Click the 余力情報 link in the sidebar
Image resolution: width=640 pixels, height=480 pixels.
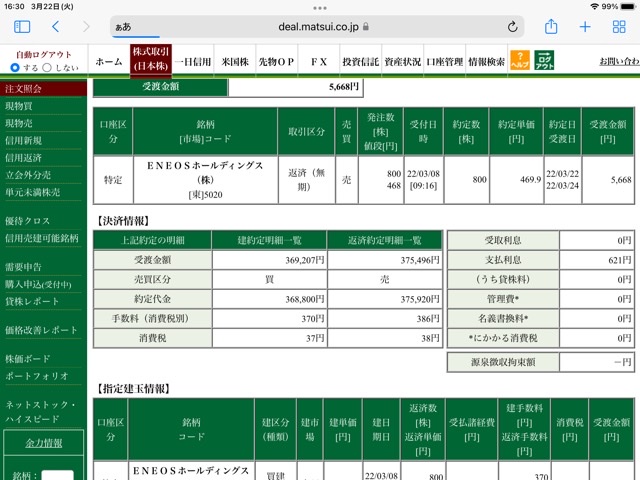pyautogui.click(x=44, y=443)
